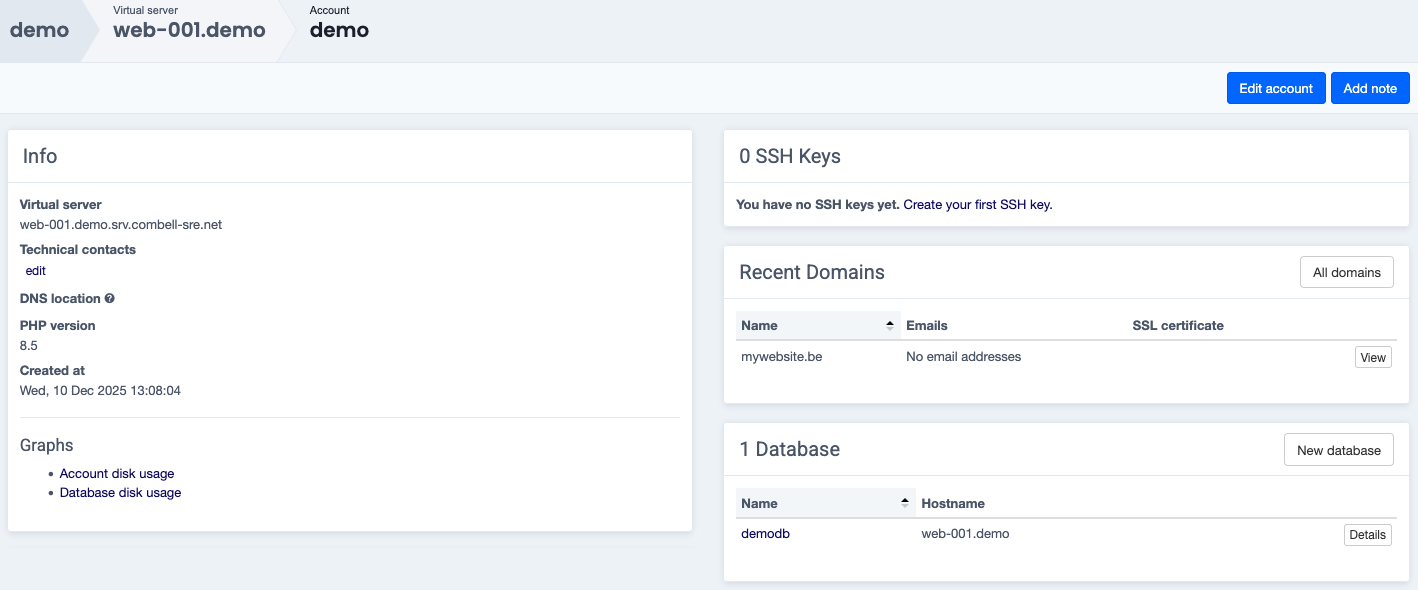The height and width of the screenshot is (590, 1418).
Task: View the mywebsite.be domain
Action: pos(1372,358)
